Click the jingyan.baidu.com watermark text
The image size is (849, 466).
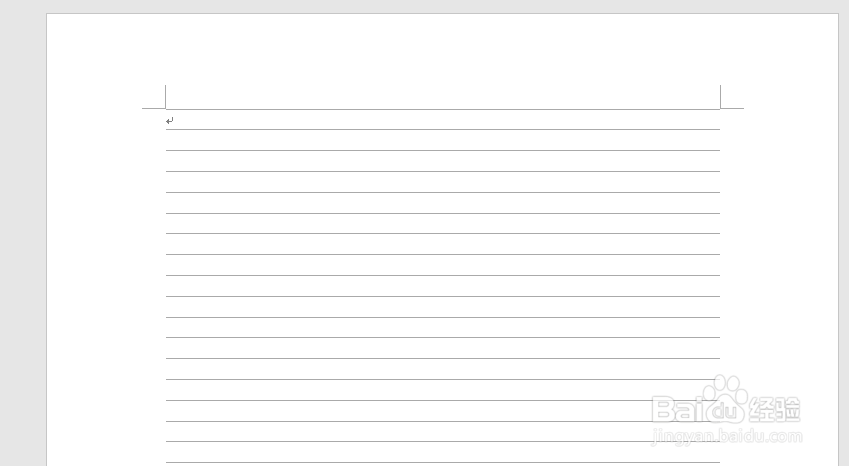(727, 436)
